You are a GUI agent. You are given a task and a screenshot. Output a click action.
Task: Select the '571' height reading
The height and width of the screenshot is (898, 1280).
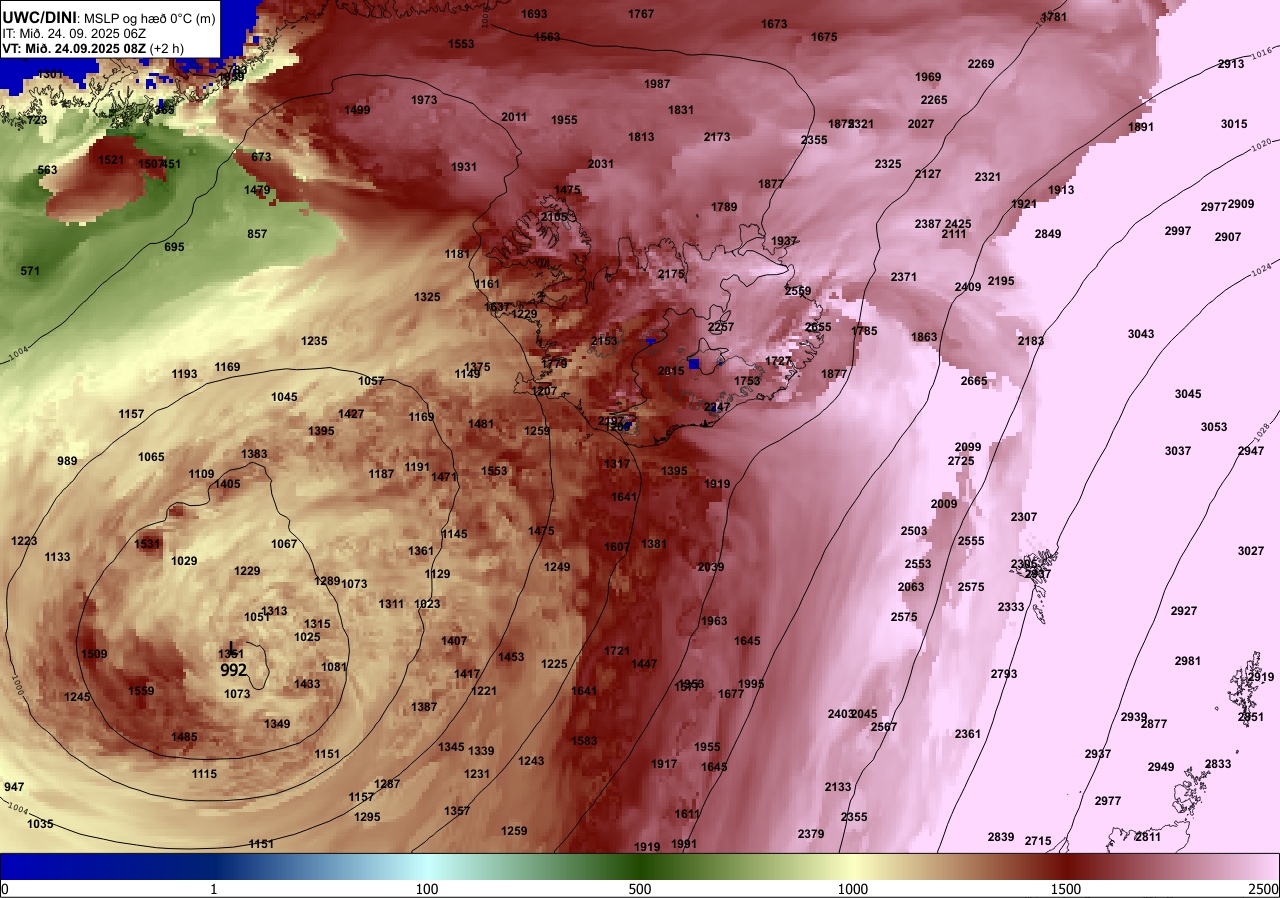point(30,271)
